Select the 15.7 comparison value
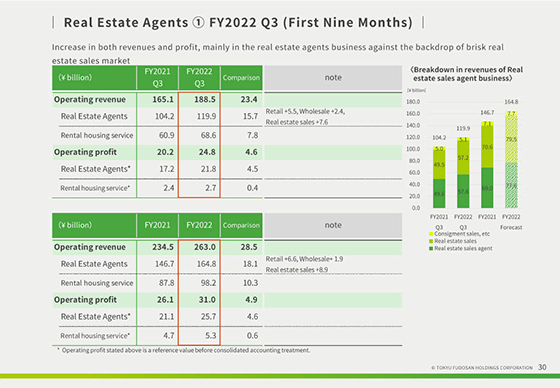 click(x=250, y=116)
